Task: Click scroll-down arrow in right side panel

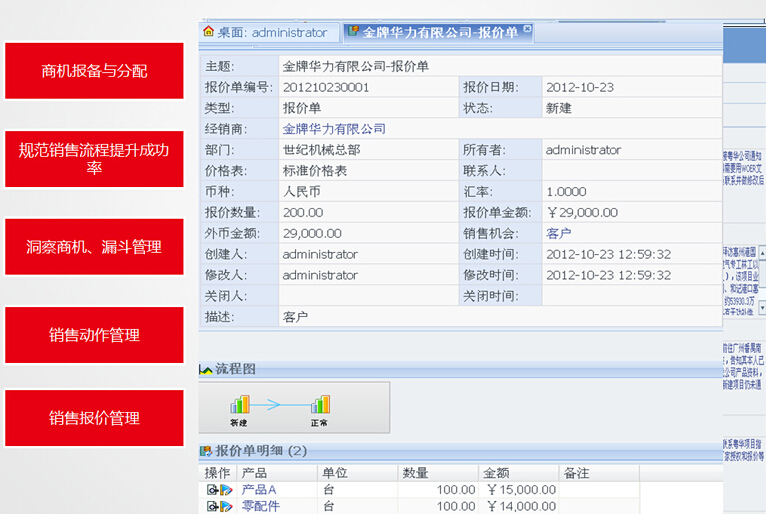Action: click(762, 308)
